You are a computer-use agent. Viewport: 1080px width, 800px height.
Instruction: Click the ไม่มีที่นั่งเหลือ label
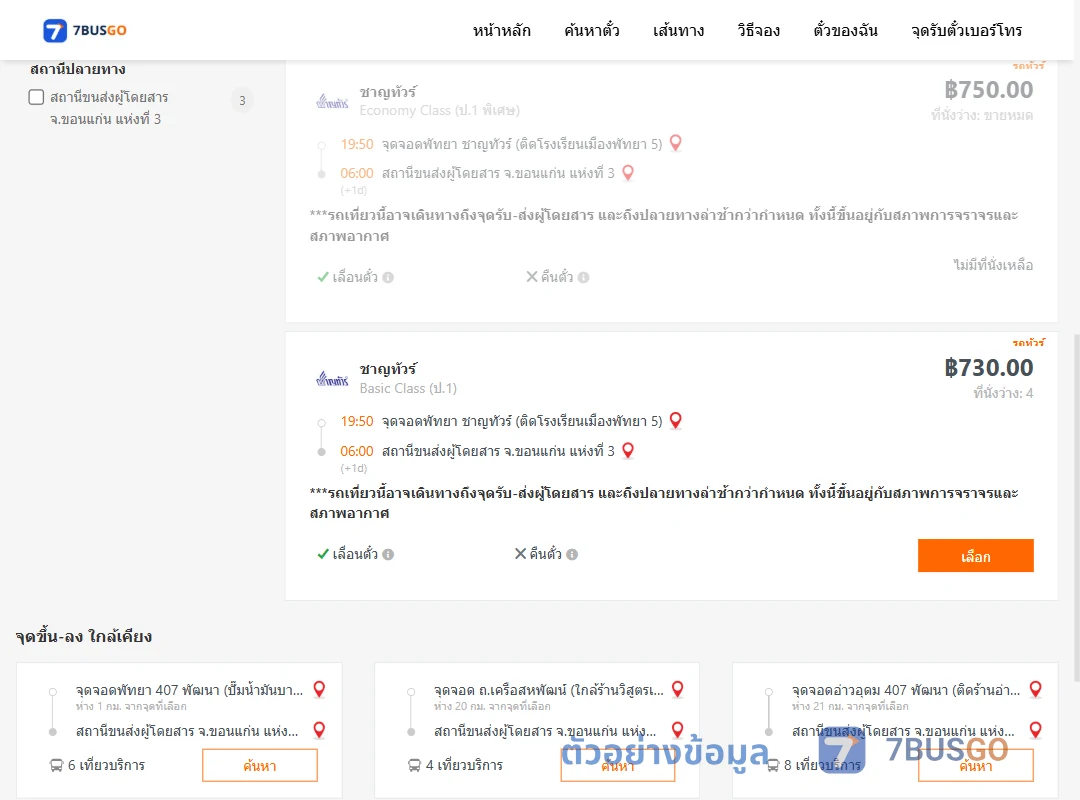tap(993, 265)
